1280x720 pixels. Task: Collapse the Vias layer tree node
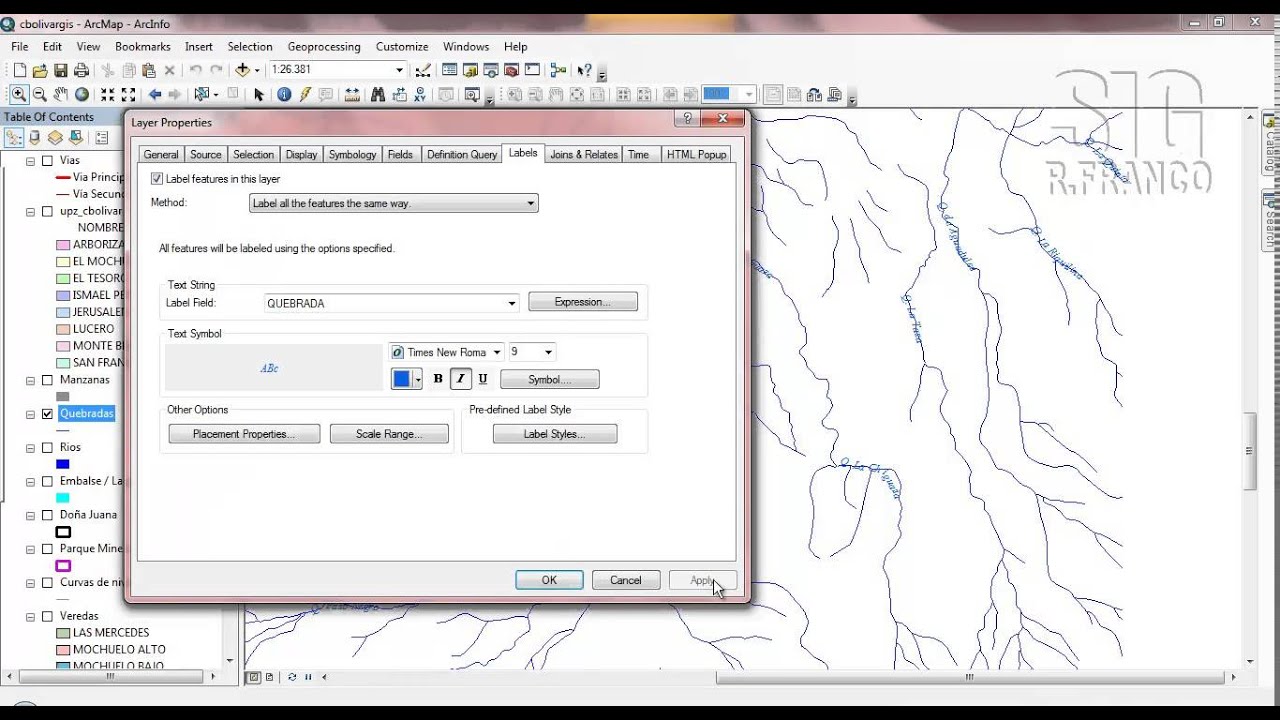click(30, 161)
